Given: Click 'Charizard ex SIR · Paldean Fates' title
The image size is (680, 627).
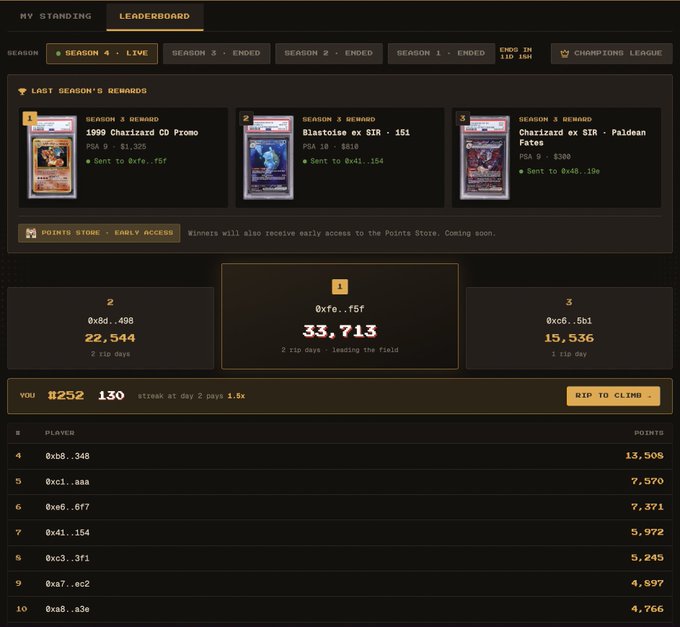Looking at the screenshot, I should coord(582,137).
